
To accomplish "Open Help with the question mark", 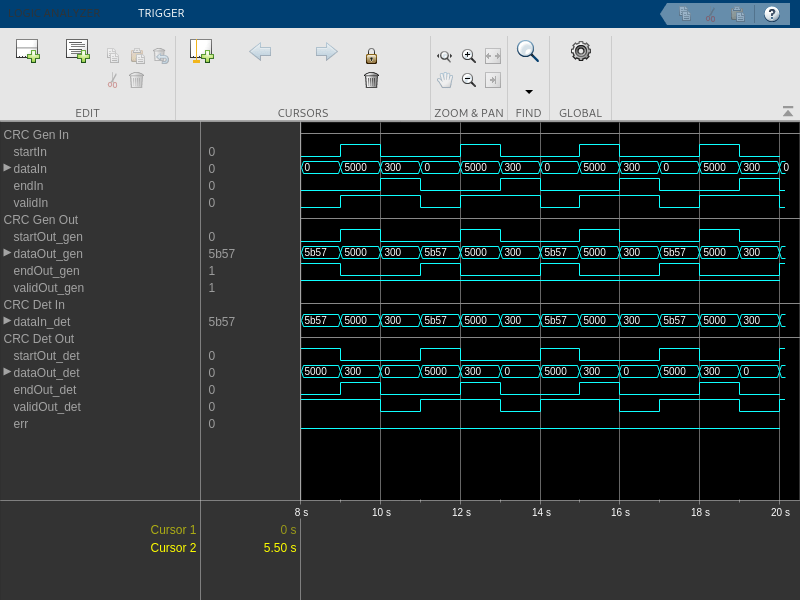I will point(771,13).
